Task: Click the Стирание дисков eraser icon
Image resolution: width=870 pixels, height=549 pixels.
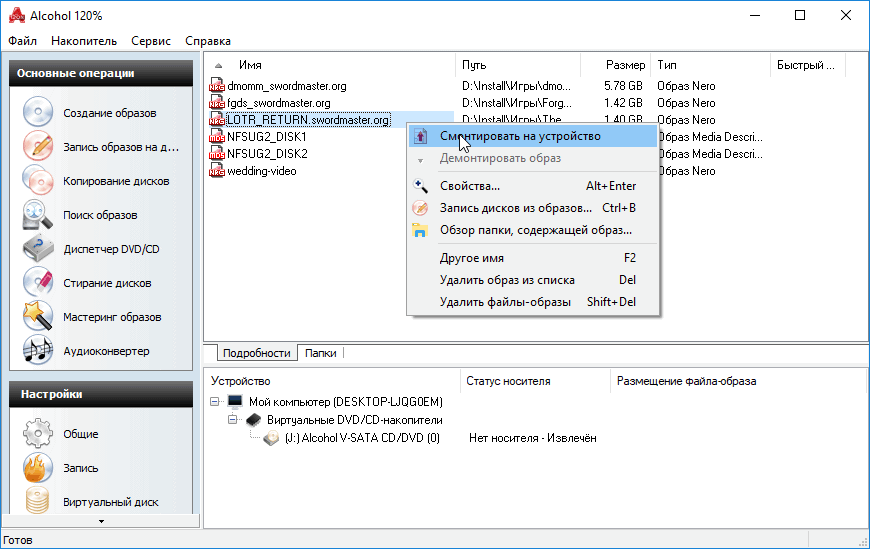Action: (x=38, y=283)
